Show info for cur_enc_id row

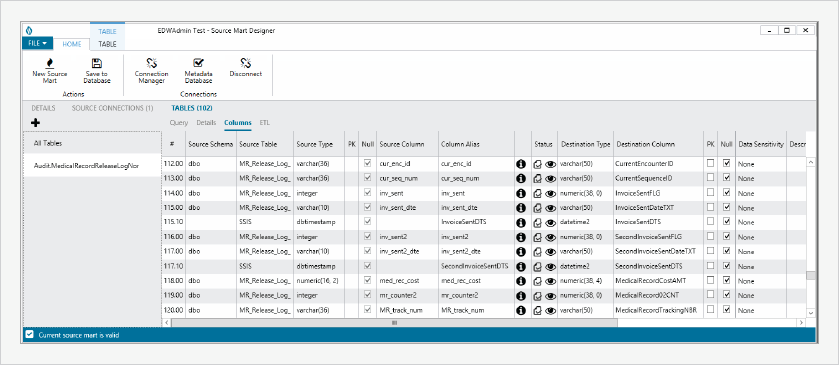pos(521,164)
